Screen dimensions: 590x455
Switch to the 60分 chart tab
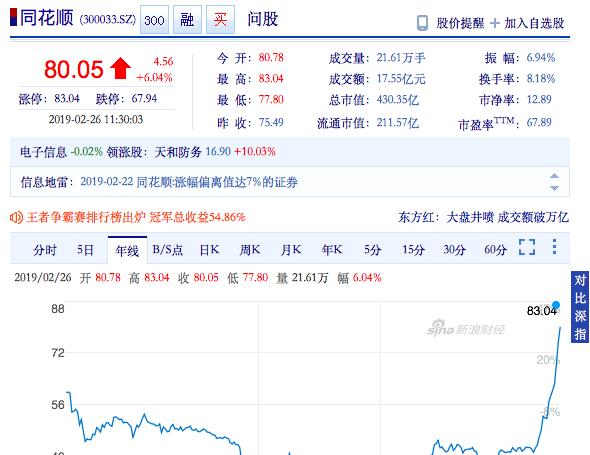pyautogui.click(x=496, y=250)
